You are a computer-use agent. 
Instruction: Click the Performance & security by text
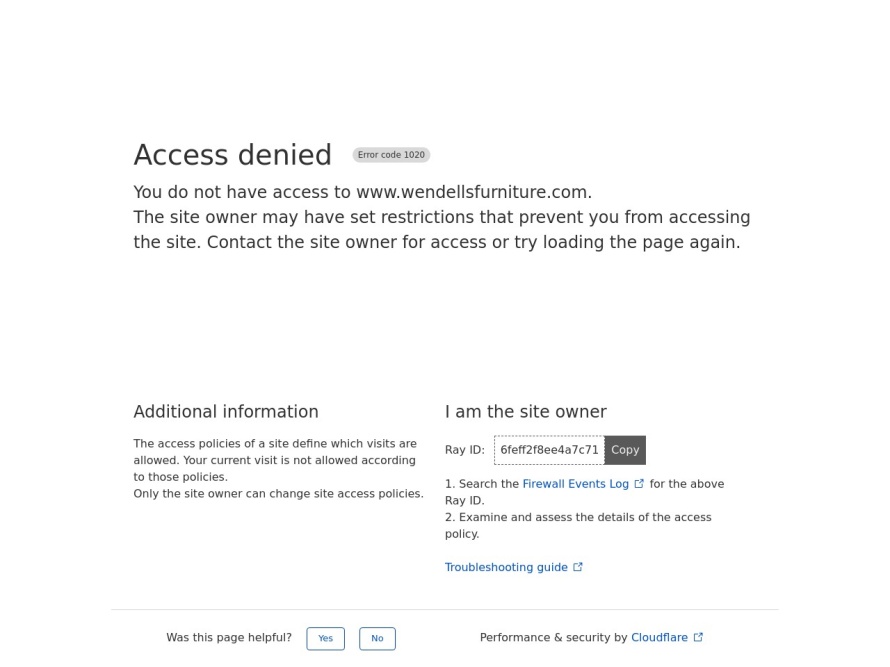[x=553, y=638]
